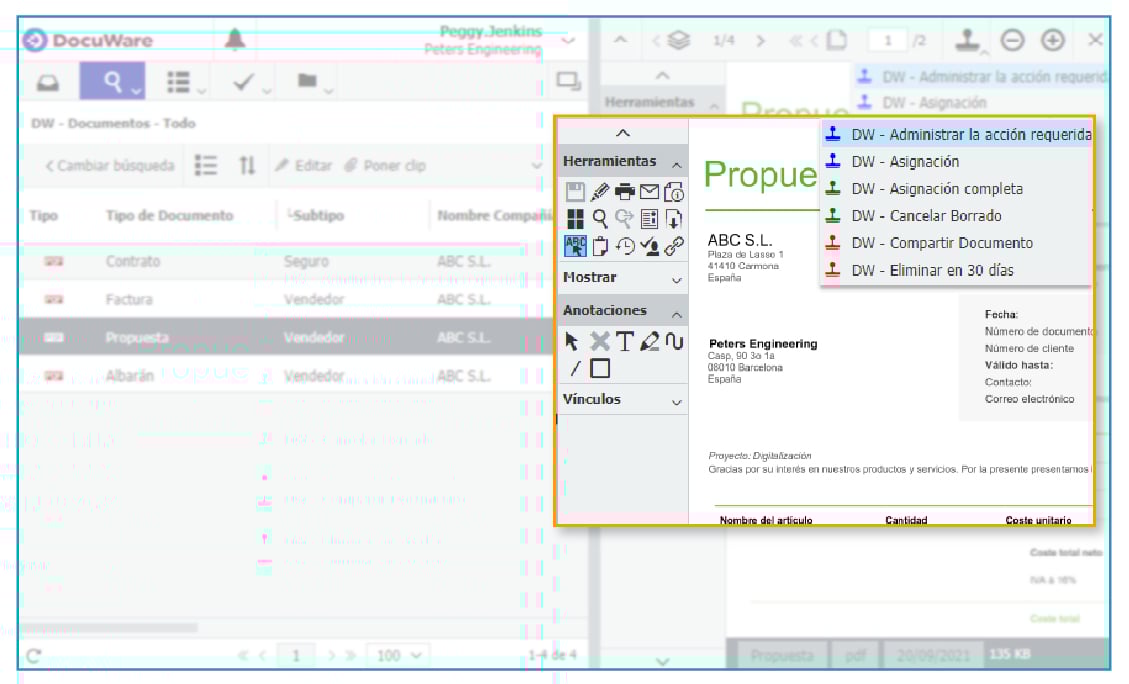Viewport: 1129px width, 684px height.
Task: Toggle the ABC text selection tool
Action: tap(575, 246)
